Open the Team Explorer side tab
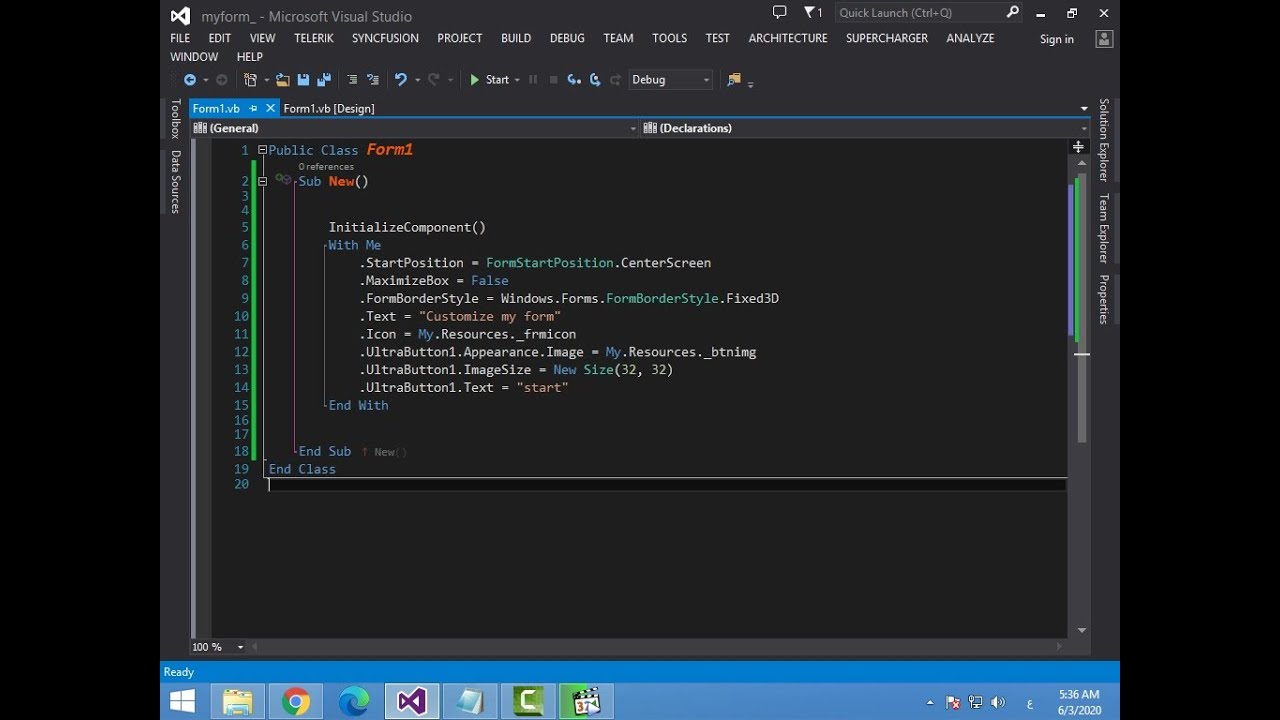Screen dimensions: 1280x720 tap(1104, 229)
